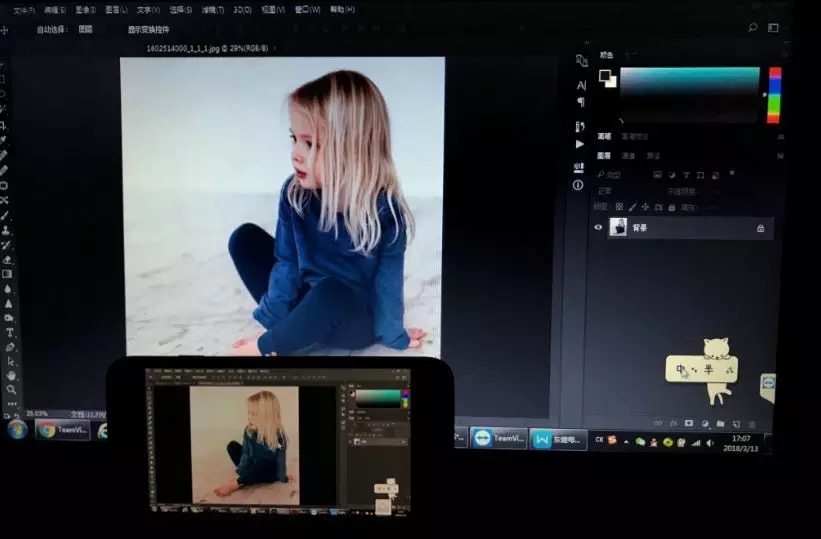Click the lock icon on Background layer

coord(760,228)
